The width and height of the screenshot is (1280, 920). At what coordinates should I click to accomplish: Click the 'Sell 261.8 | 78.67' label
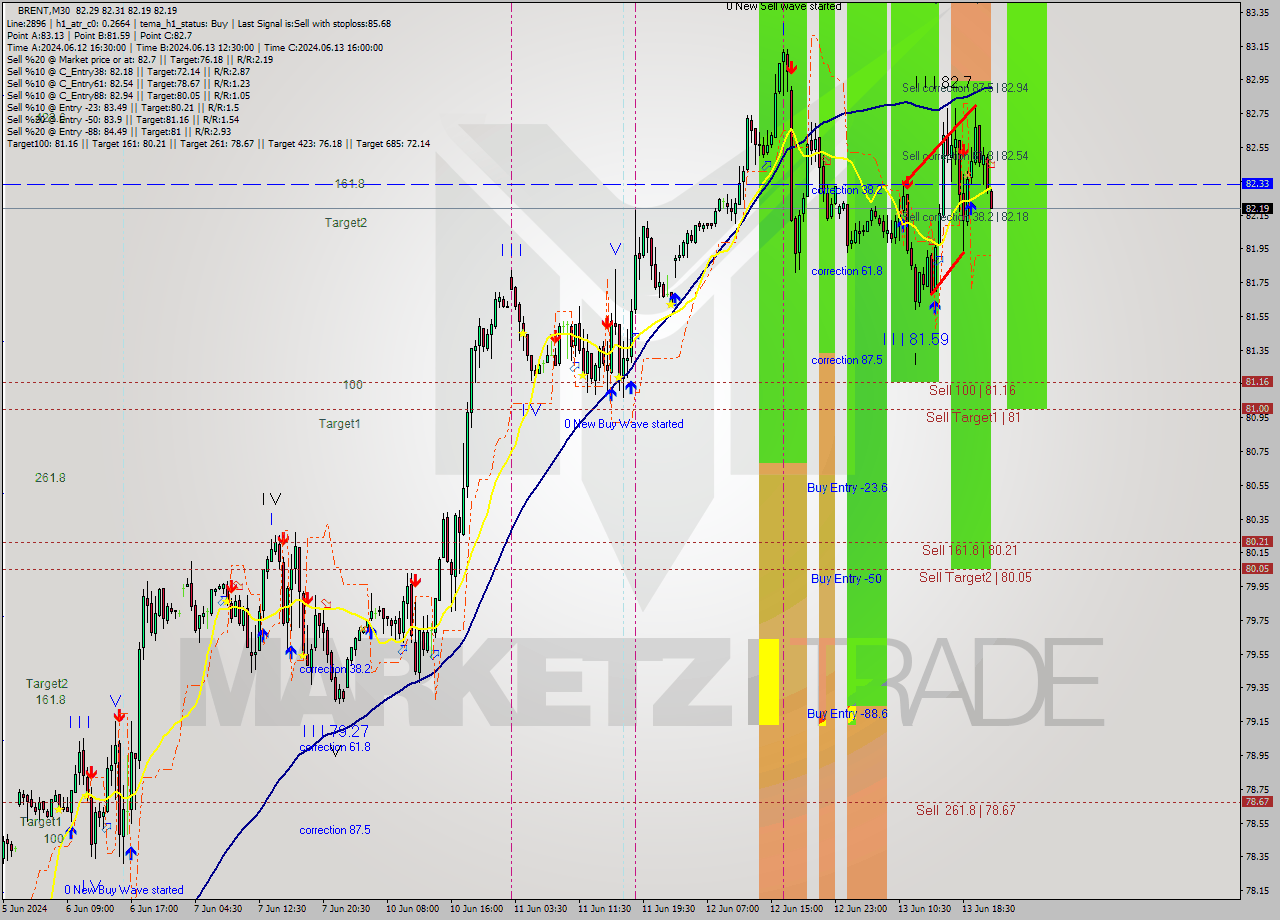(966, 810)
